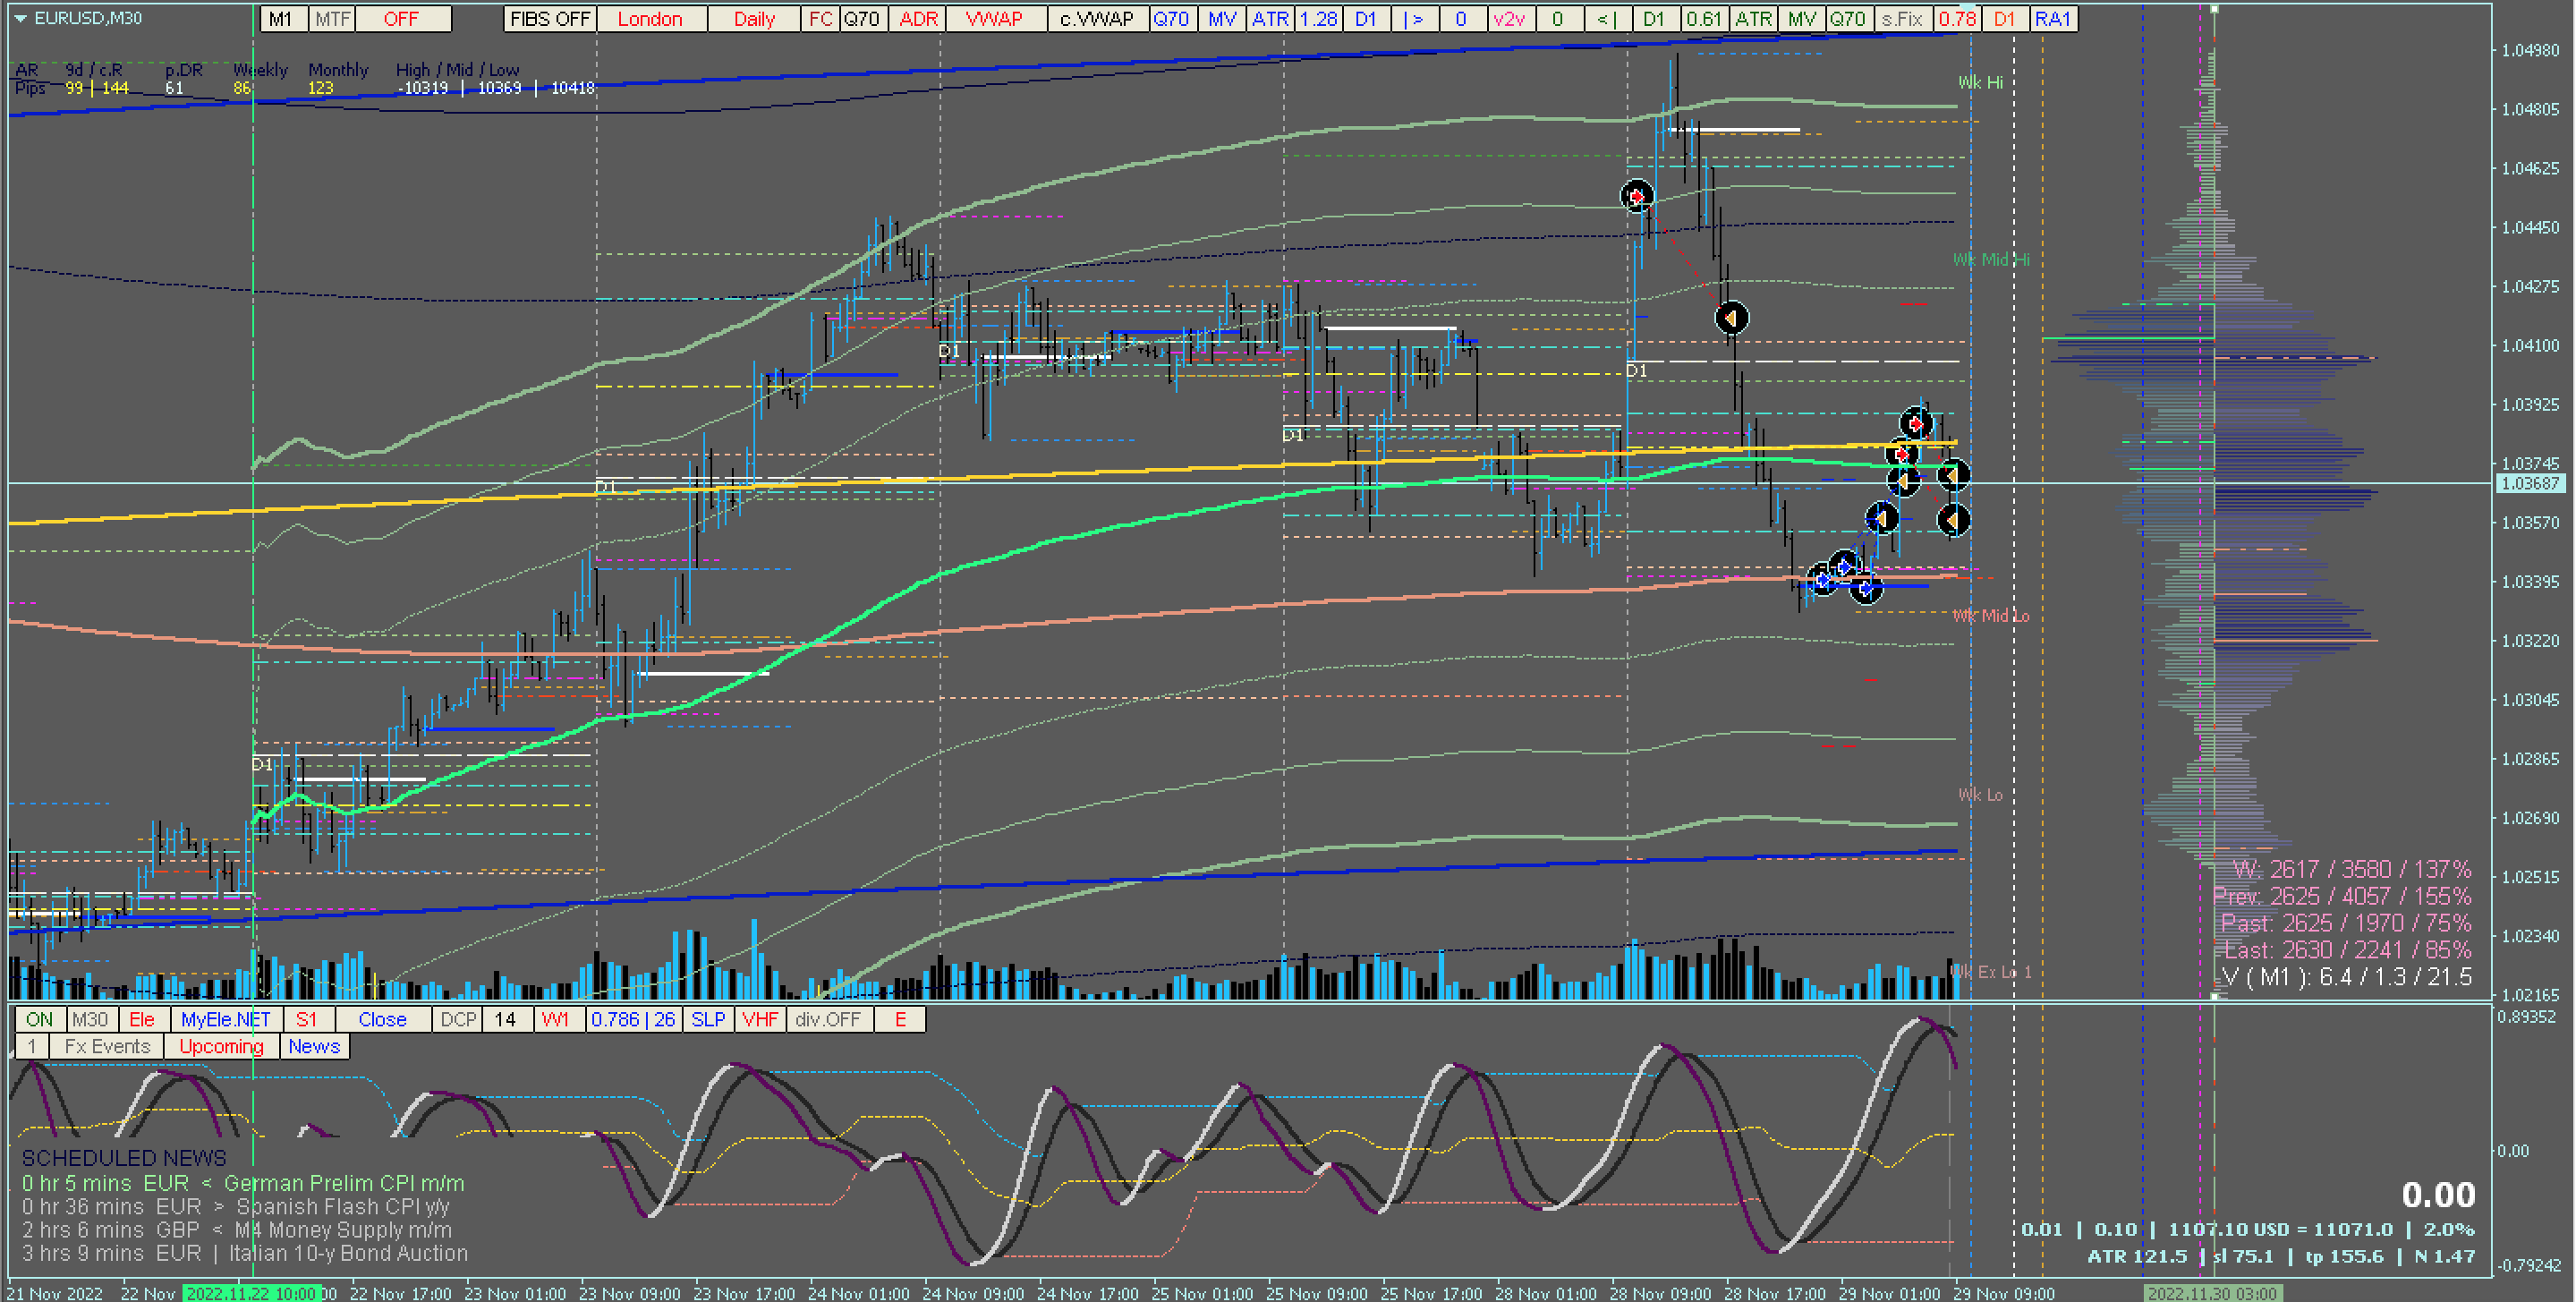Click the s.Fix toolbar button
The image size is (2576, 1302).
click(x=1901, y=19)
